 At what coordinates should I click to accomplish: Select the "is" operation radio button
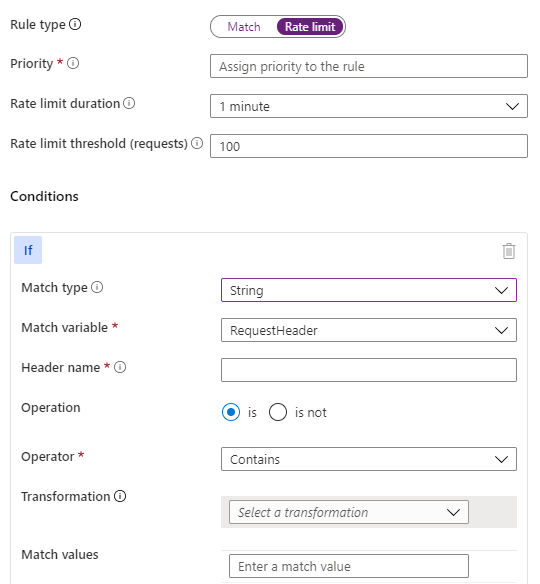231,412
